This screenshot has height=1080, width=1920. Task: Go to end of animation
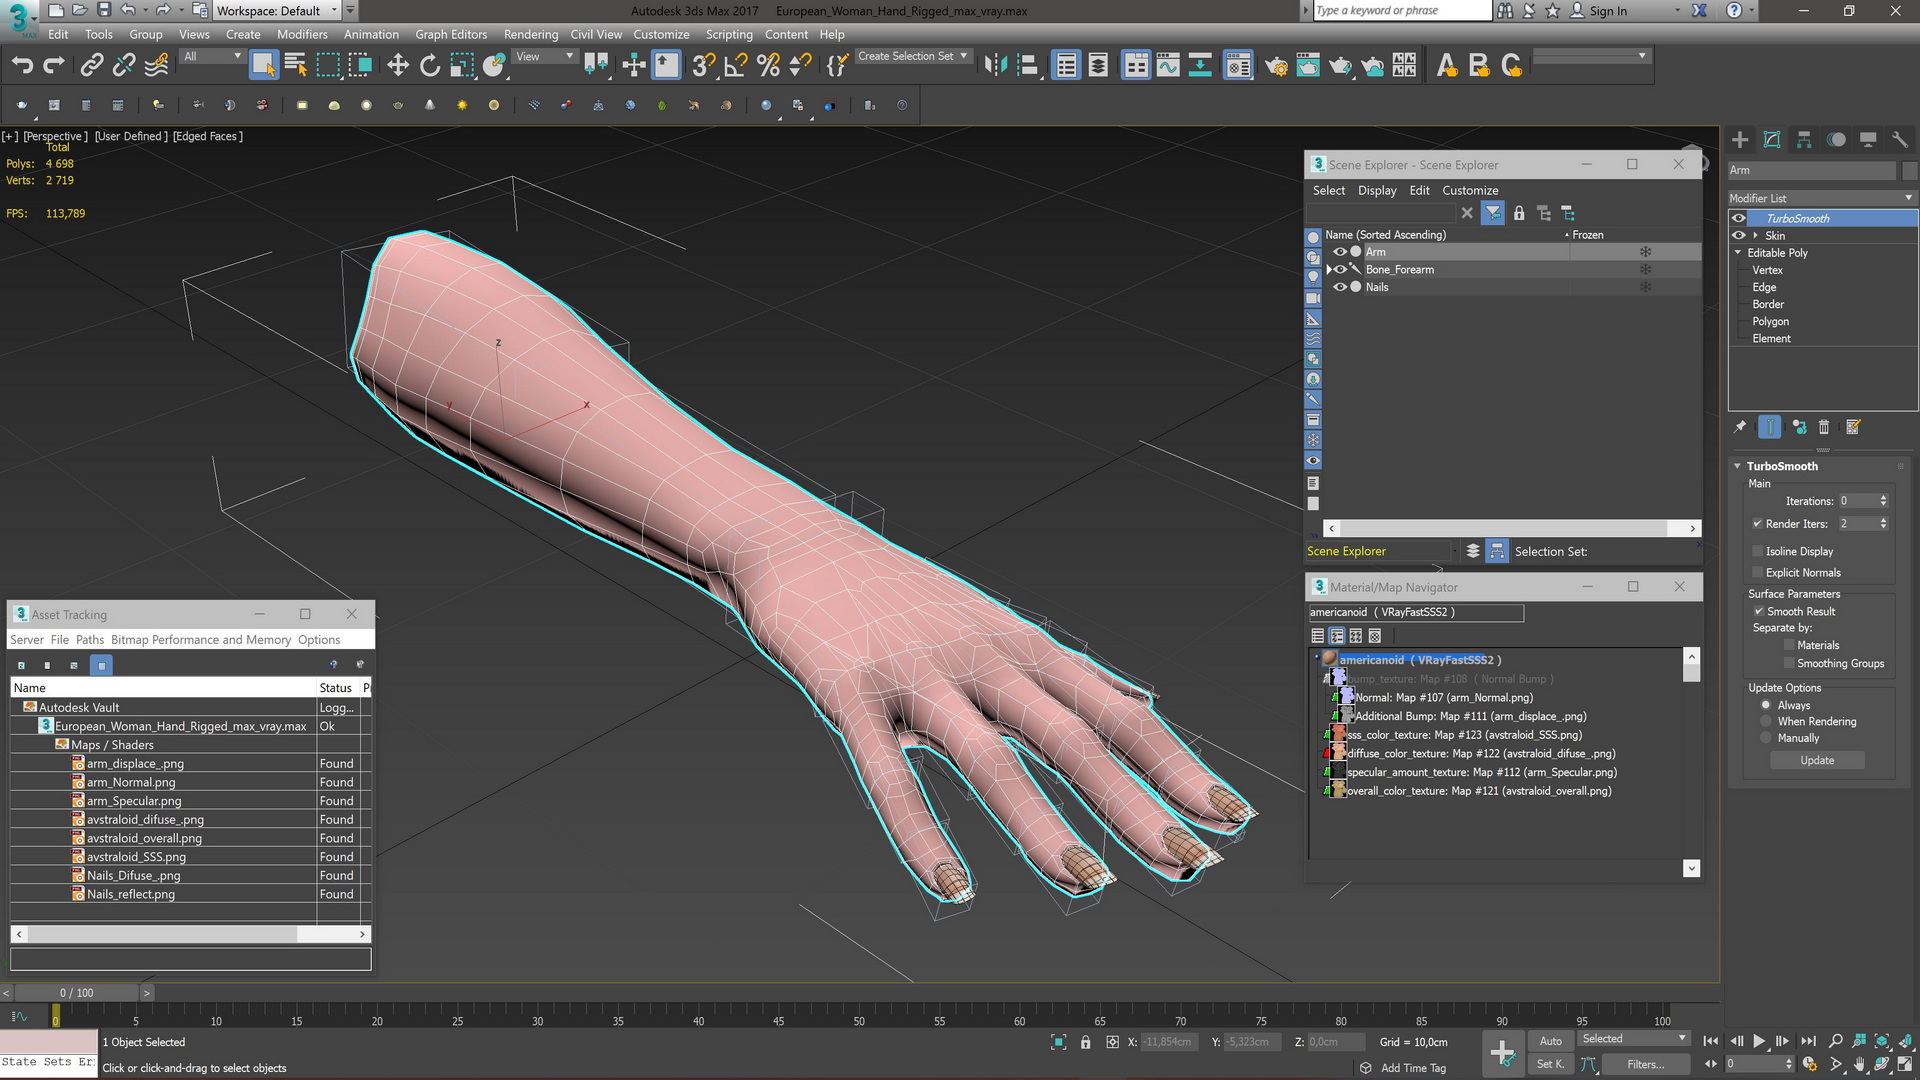[x=1808, y=1041]
